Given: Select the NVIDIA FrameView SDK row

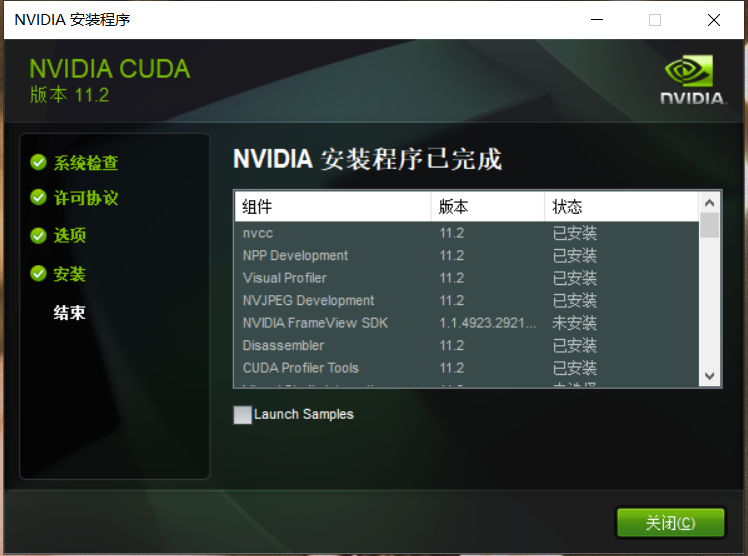Looking at the screenshot, I should pos(467,323).
